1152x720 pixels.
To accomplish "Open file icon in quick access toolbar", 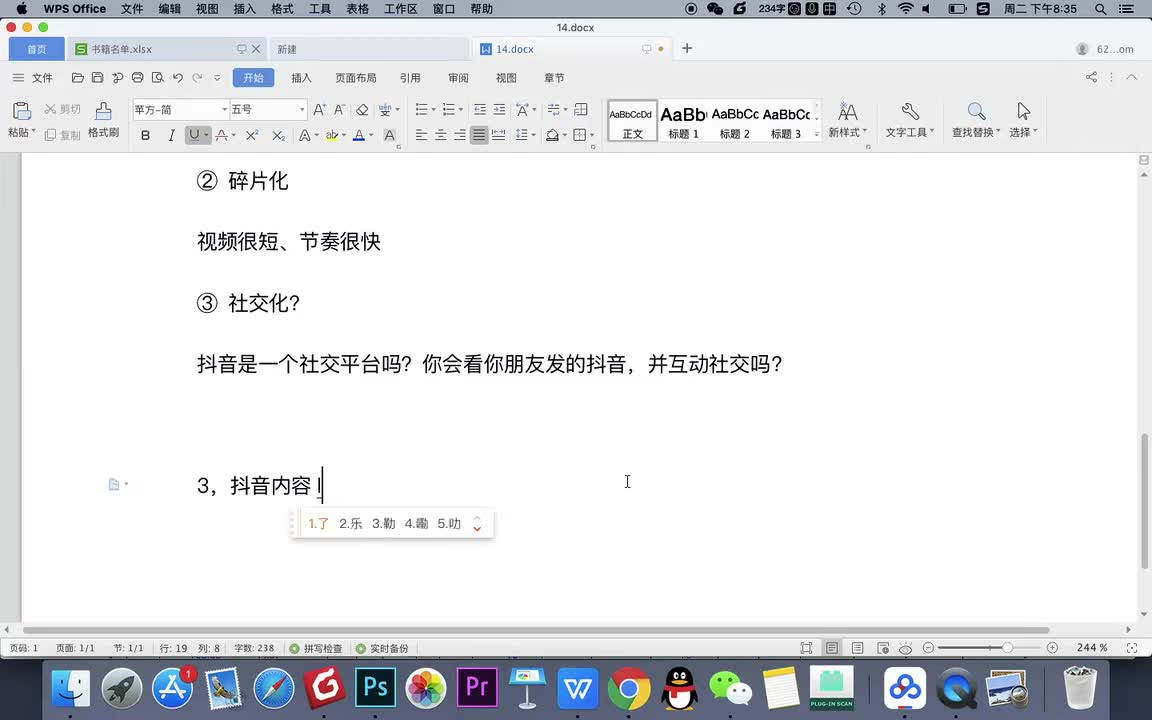I will 77,77.
